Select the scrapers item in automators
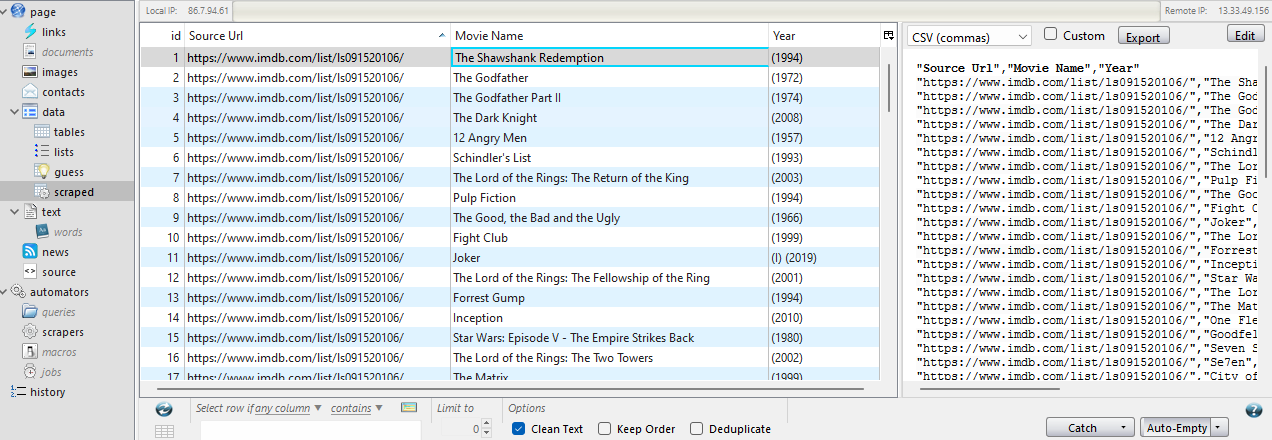1272x440 pixels. [x=62, y=332]
